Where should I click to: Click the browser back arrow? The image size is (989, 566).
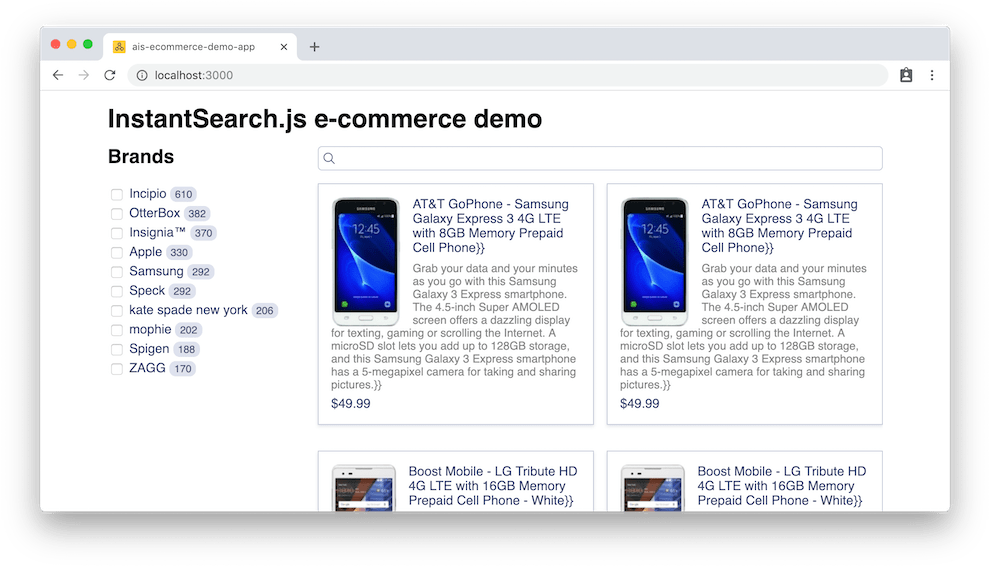pyautogui.click(x=58, y=75)
